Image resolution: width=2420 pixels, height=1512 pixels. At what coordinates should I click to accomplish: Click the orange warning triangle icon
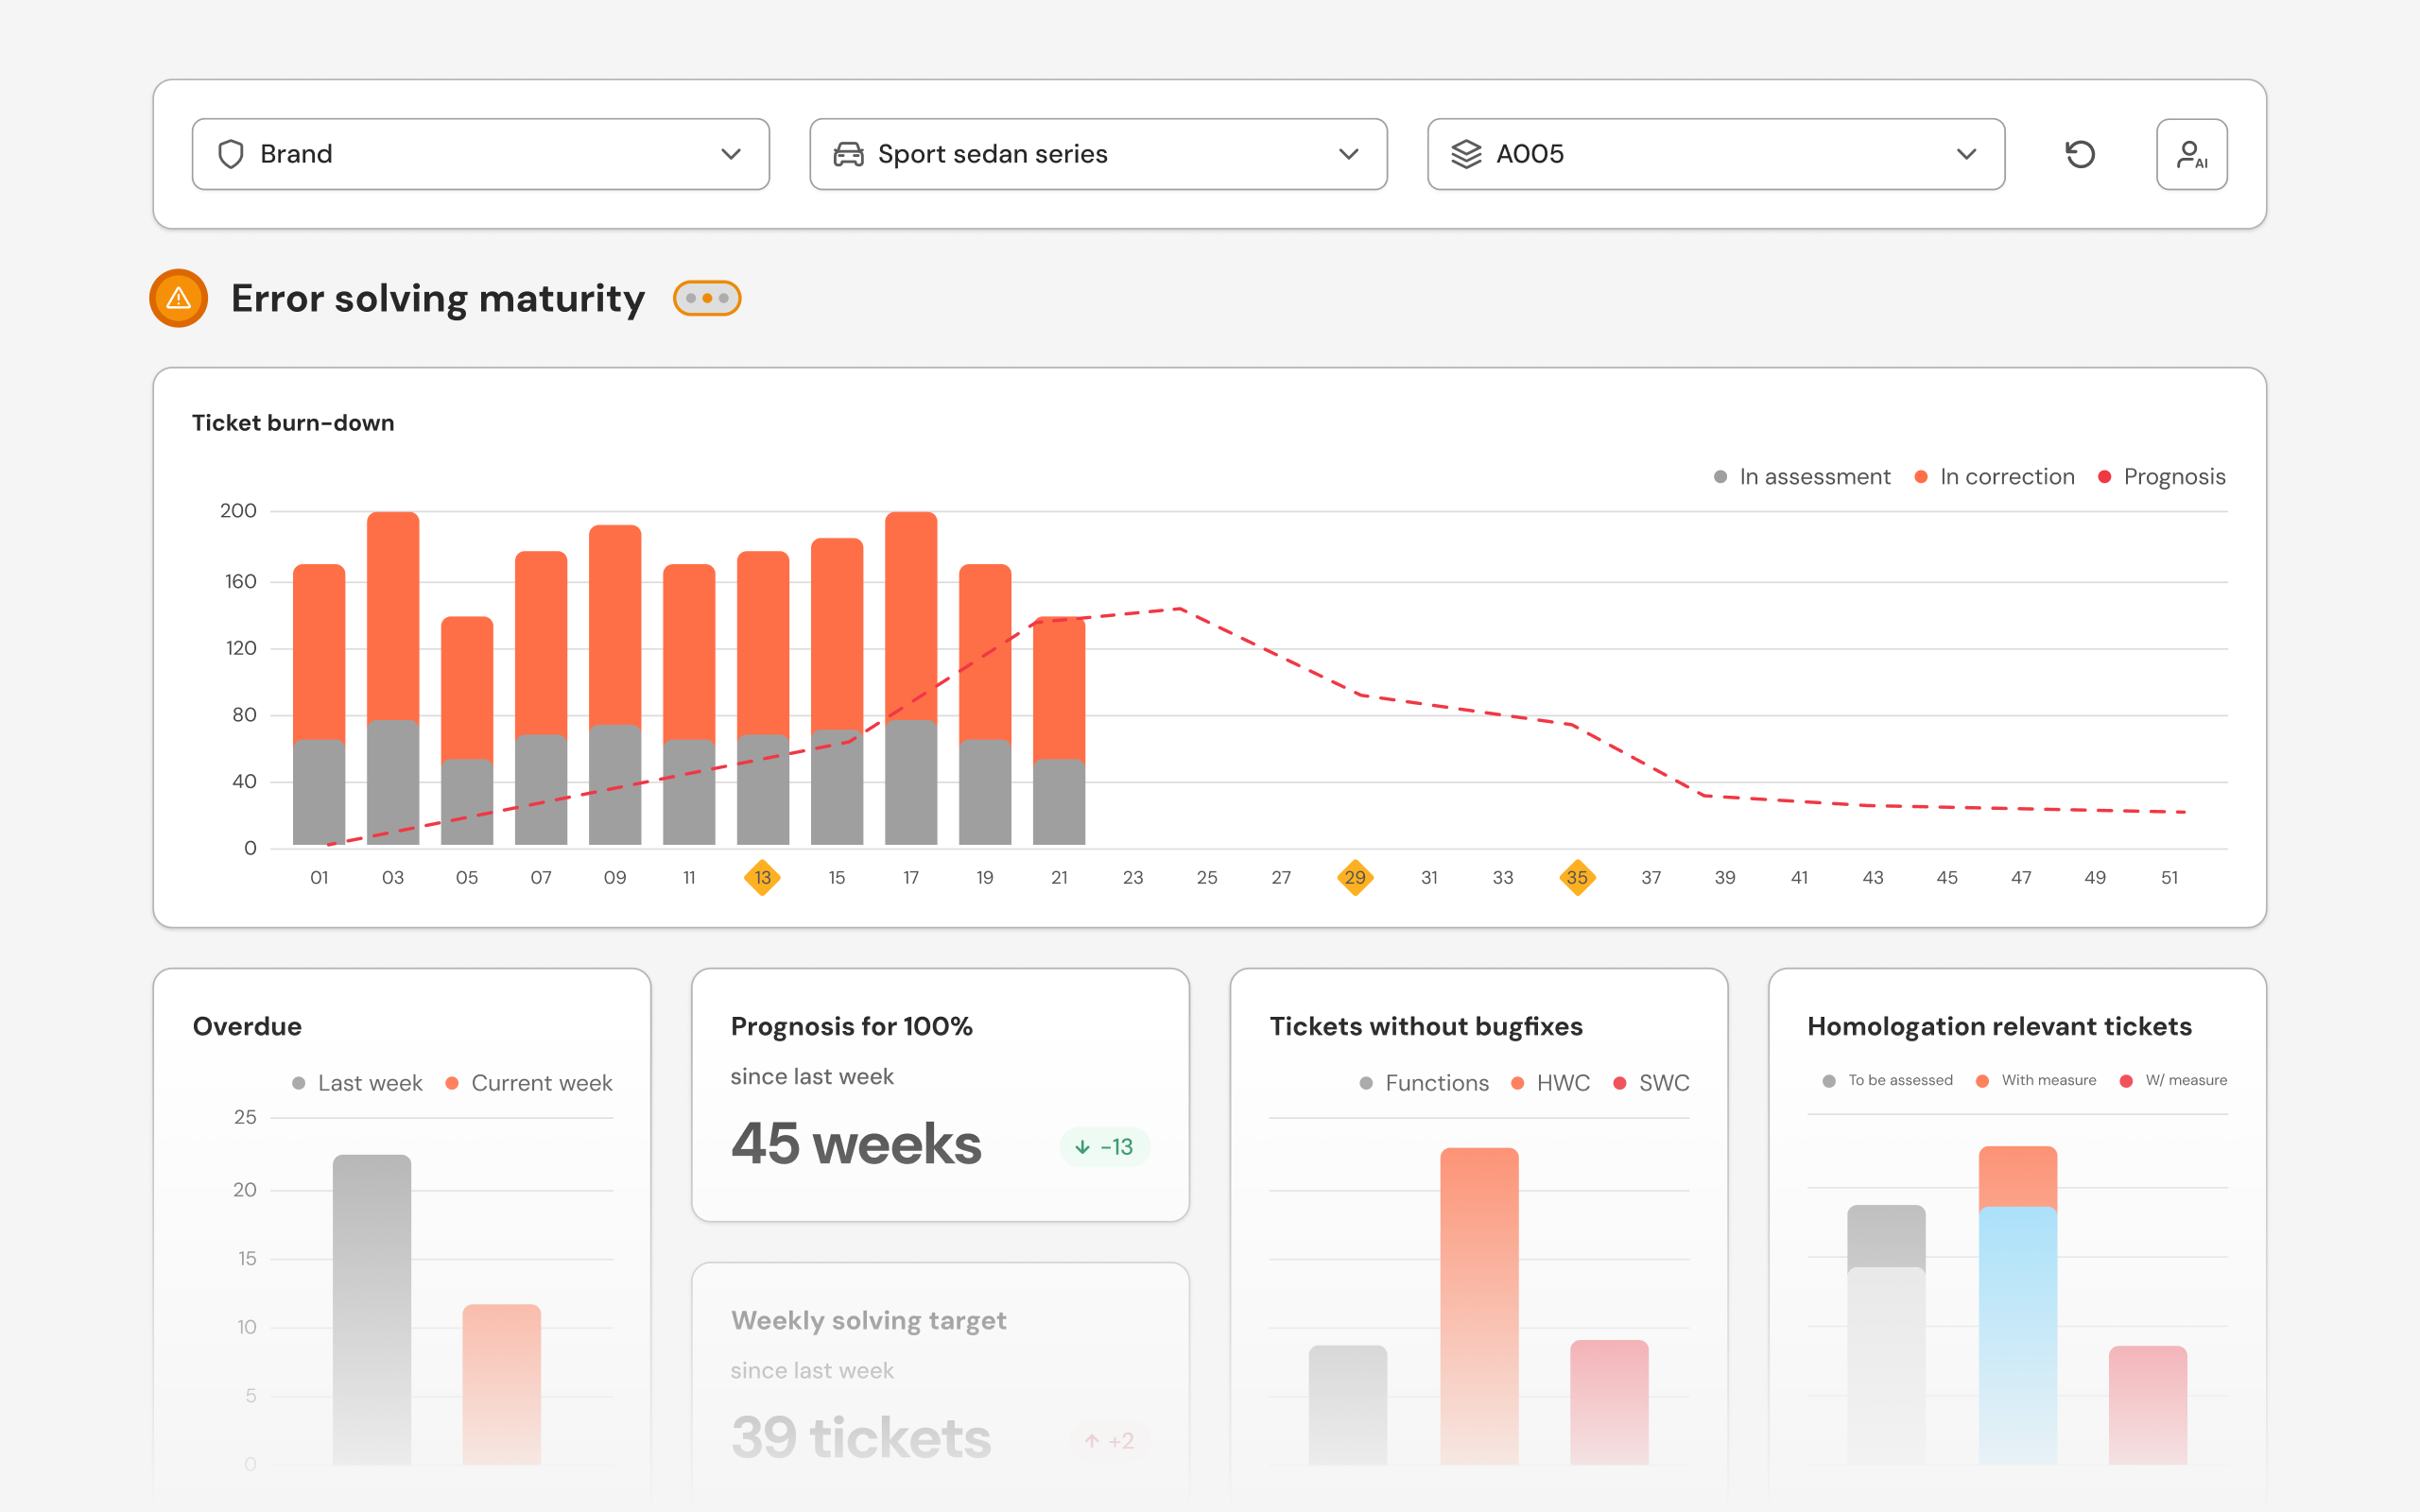pyautogui.click(x=178, y=298)
